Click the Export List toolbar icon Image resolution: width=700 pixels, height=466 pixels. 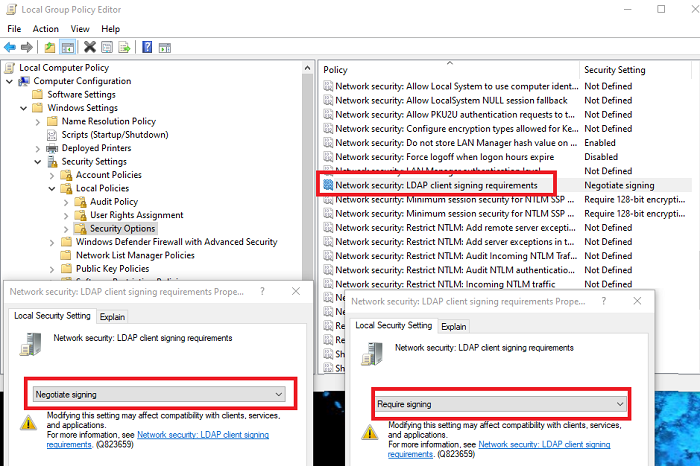(x=124, y=47)
